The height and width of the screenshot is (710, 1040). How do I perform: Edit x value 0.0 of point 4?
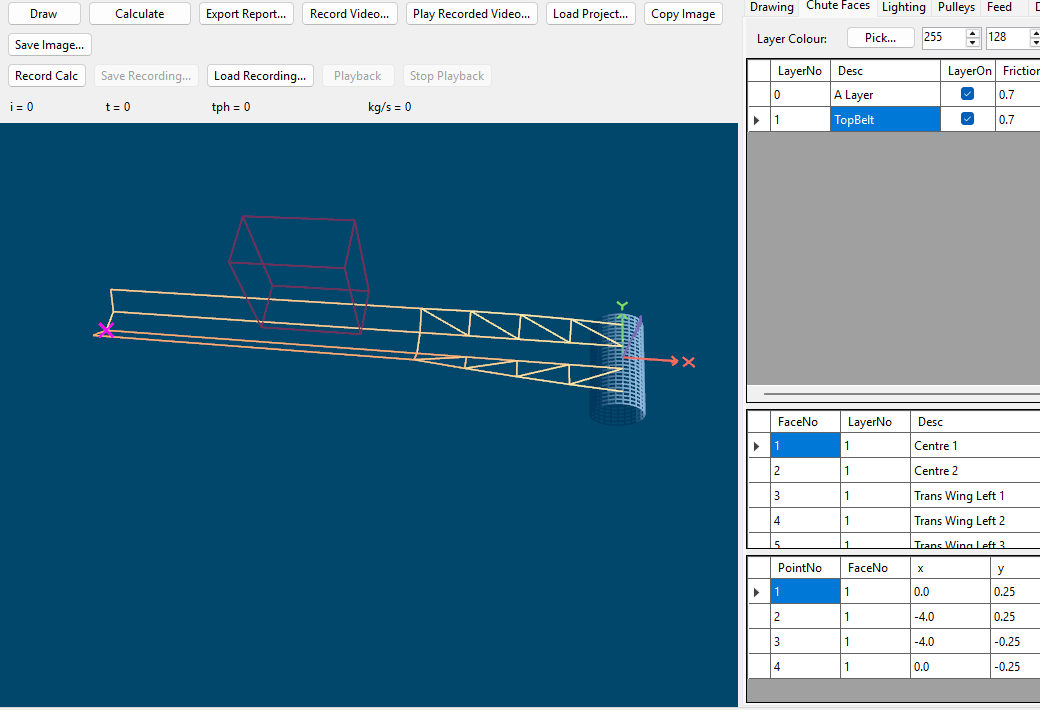tap(950, 667)
